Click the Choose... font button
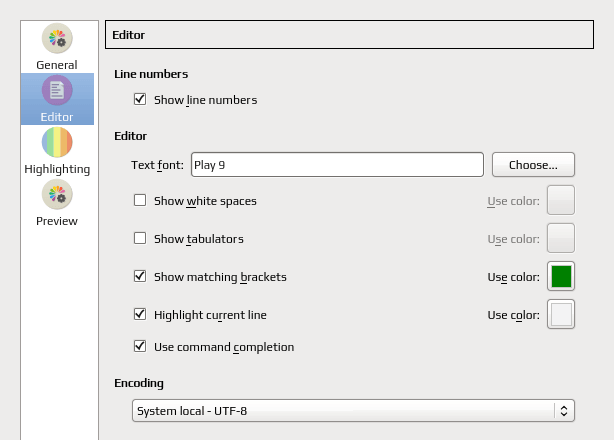The height and width of the screenshot is (440, 614). tap(533, 165)
